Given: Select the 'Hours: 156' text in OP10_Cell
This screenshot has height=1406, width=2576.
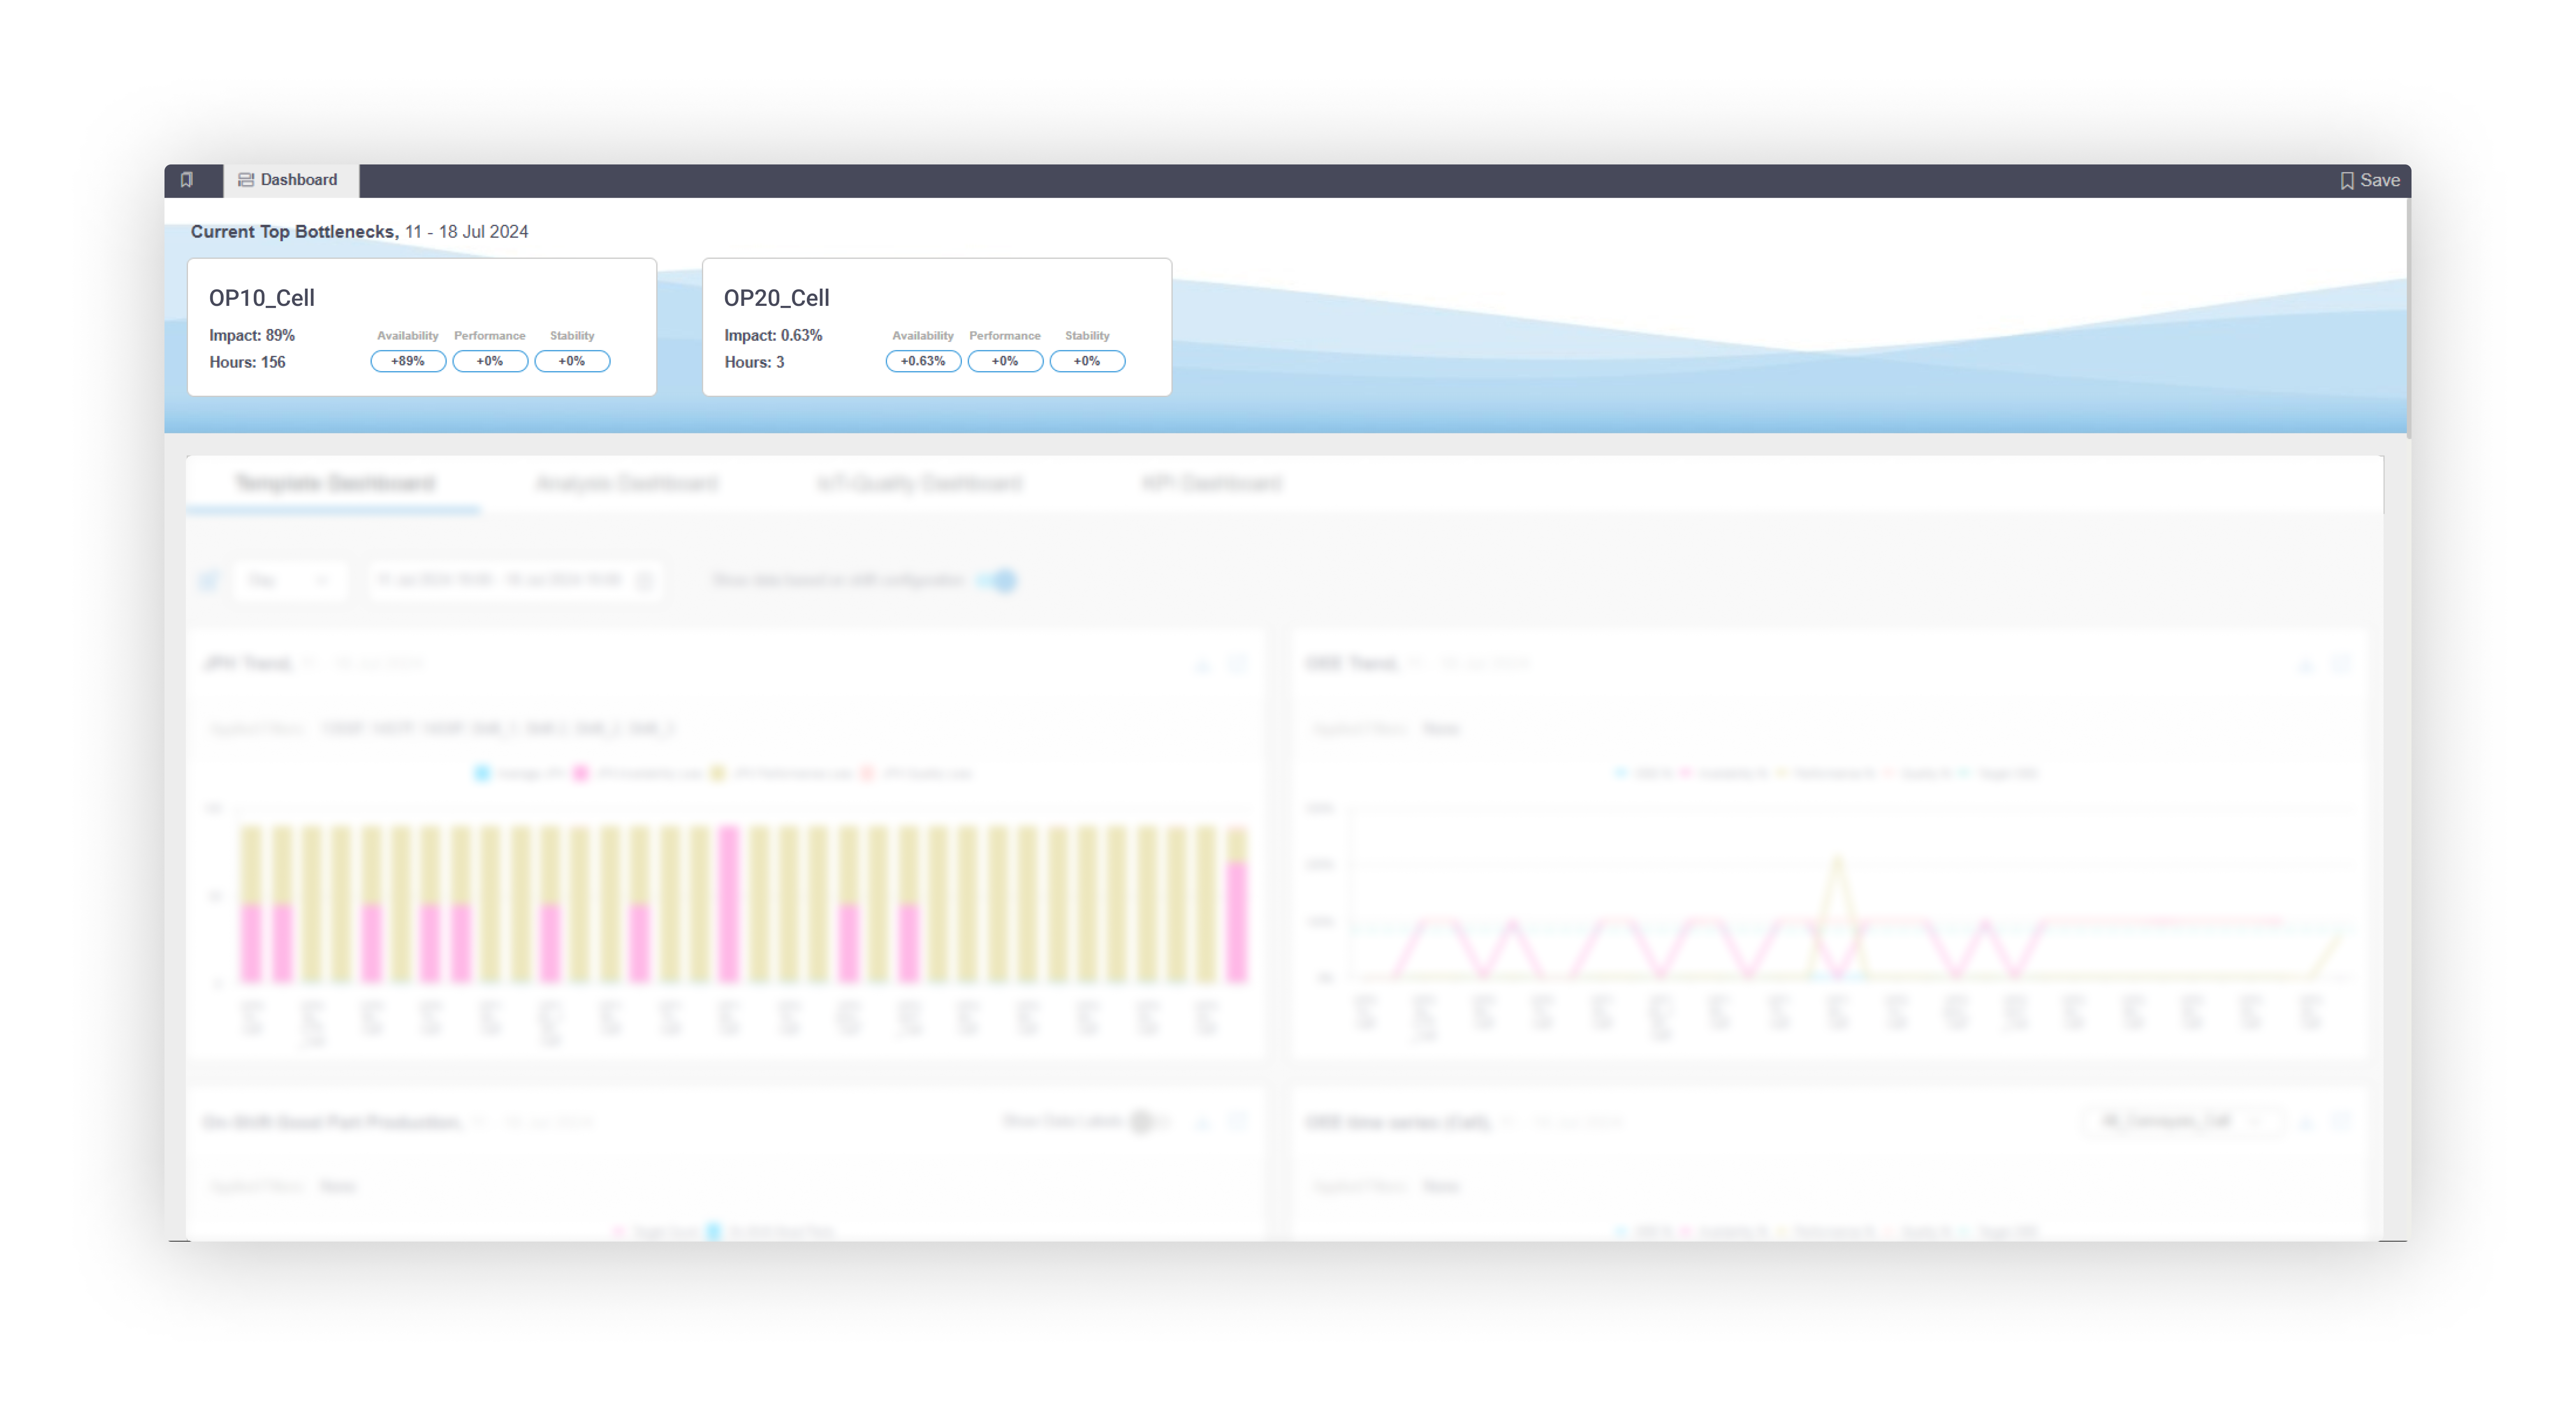Looking at the screenshot, I should pos(247,362).
